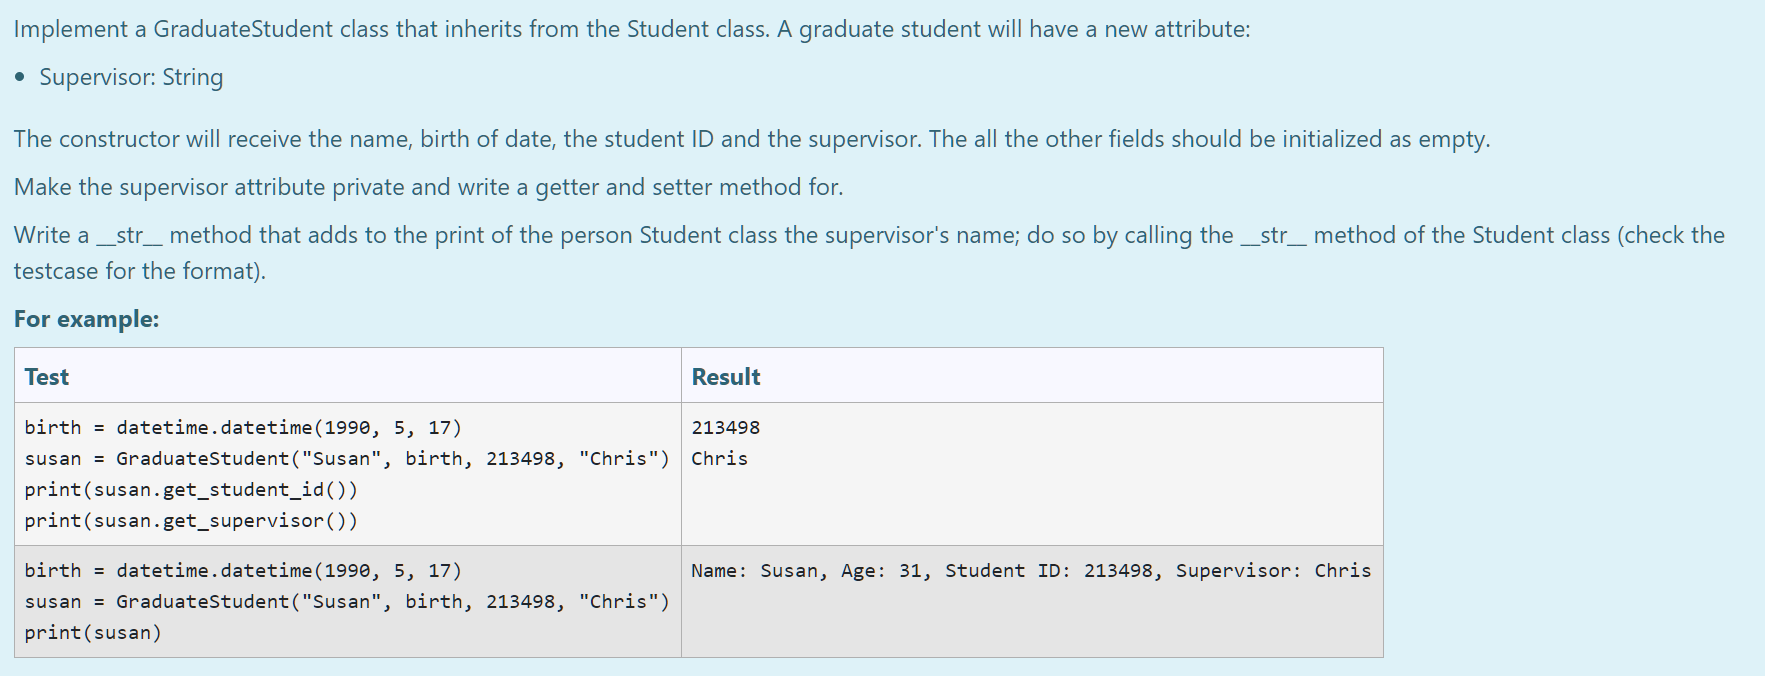
Task: Click the "The constructor will receive" paragraph
Action: 751,139
